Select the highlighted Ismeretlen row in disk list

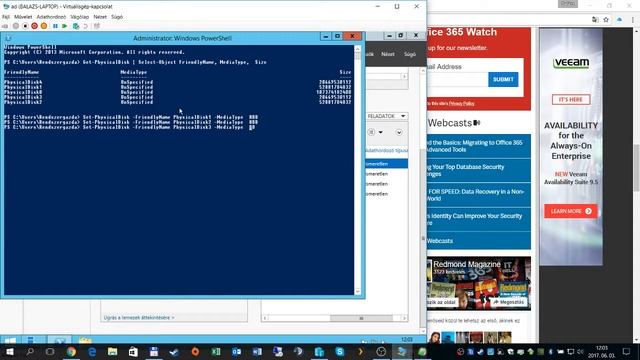pos(386,164)
